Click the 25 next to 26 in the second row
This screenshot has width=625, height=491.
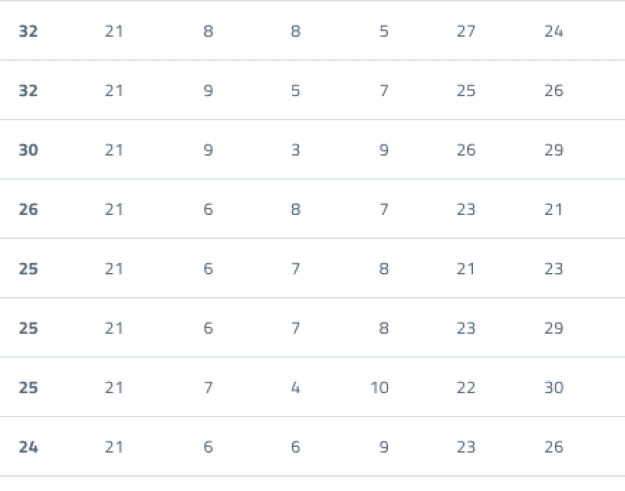point(466,91)
